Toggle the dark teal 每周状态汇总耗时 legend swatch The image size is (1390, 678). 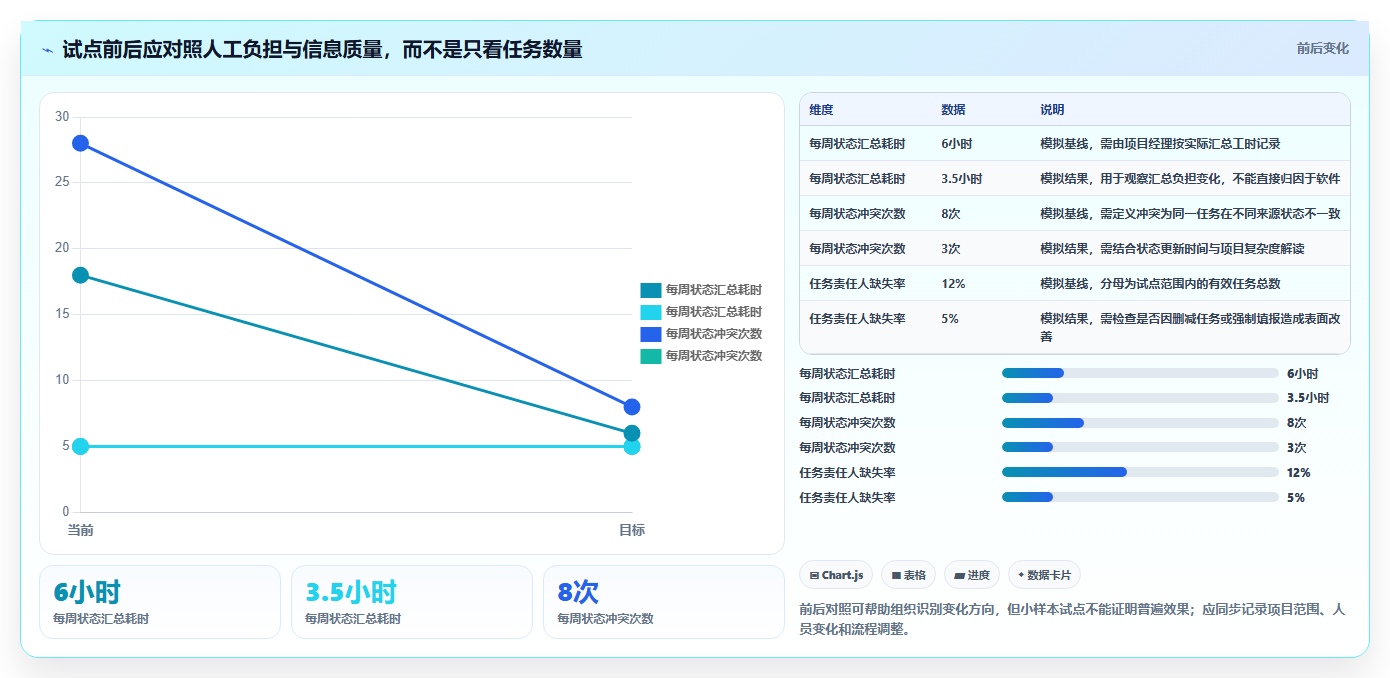point(651,290)
